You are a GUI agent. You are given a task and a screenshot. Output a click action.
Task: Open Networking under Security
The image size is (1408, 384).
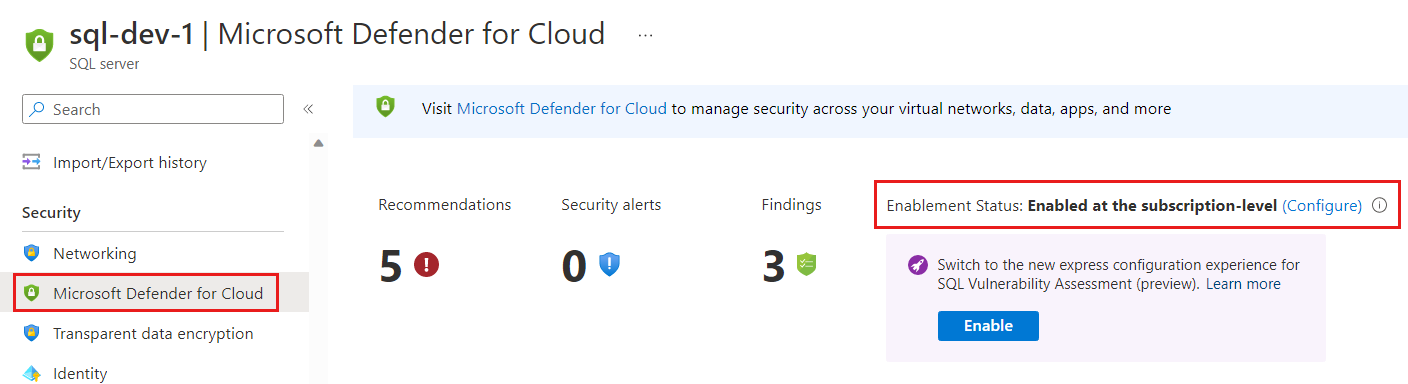pyautogui.click(x=95, y=254)
